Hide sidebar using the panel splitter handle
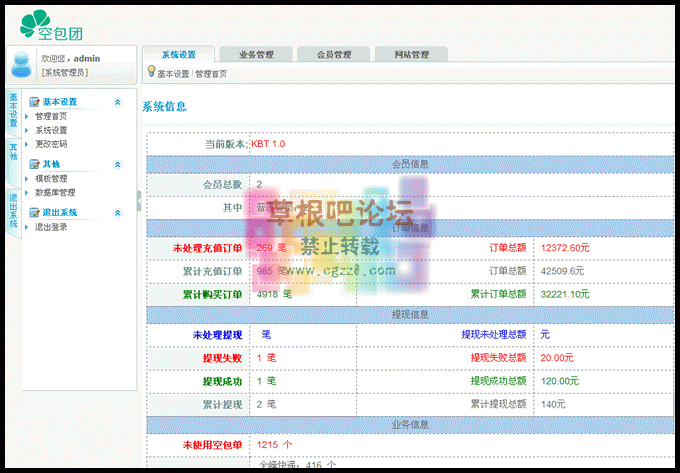 click(139, 201)
